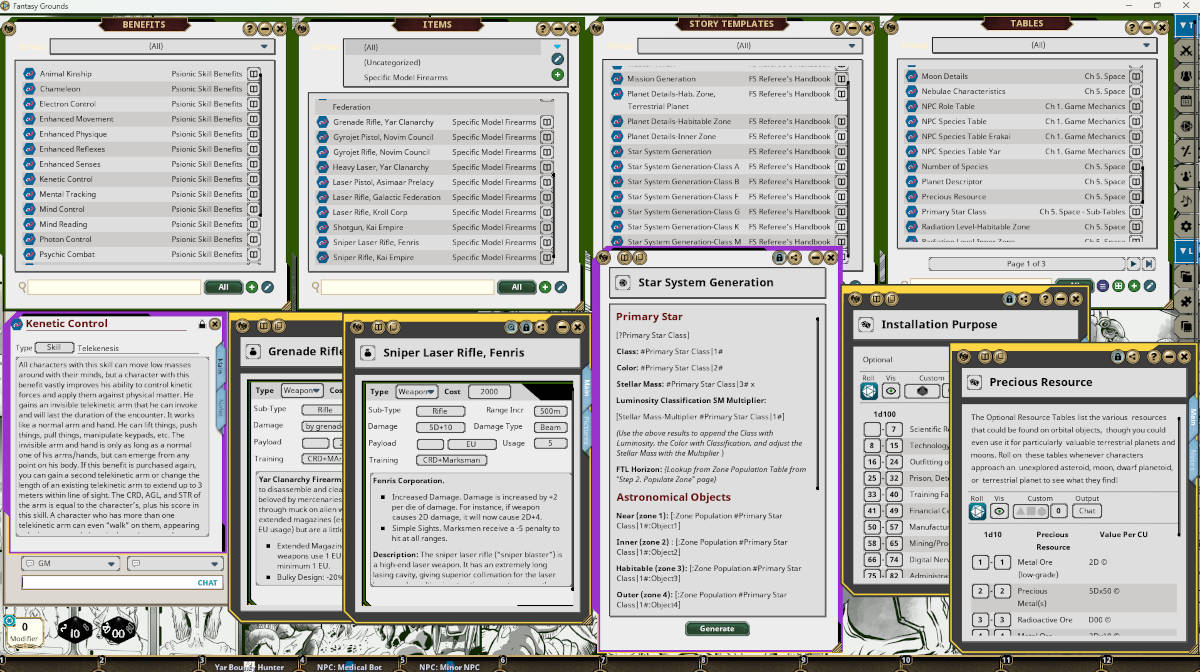
Task: Switch to Main tab on Precious Resource window
Action: [1193, 418]
